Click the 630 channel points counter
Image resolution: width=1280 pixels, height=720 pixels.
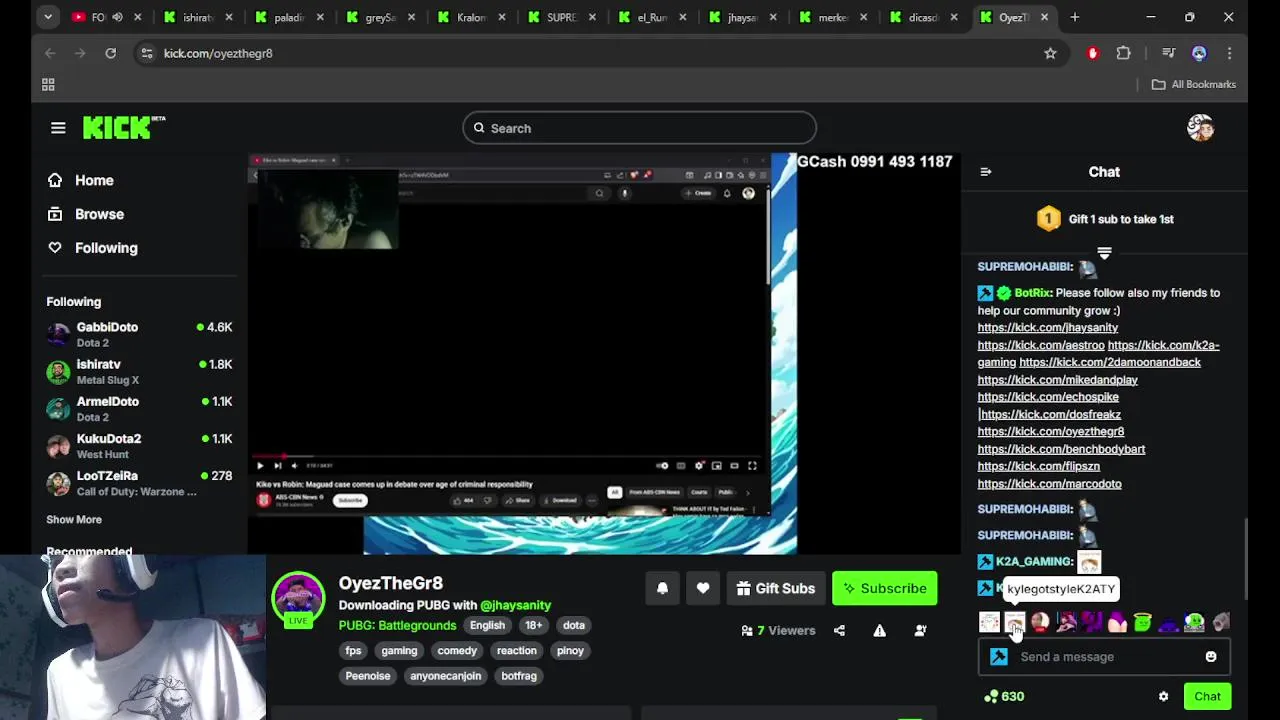click(x=1004, y=696)
